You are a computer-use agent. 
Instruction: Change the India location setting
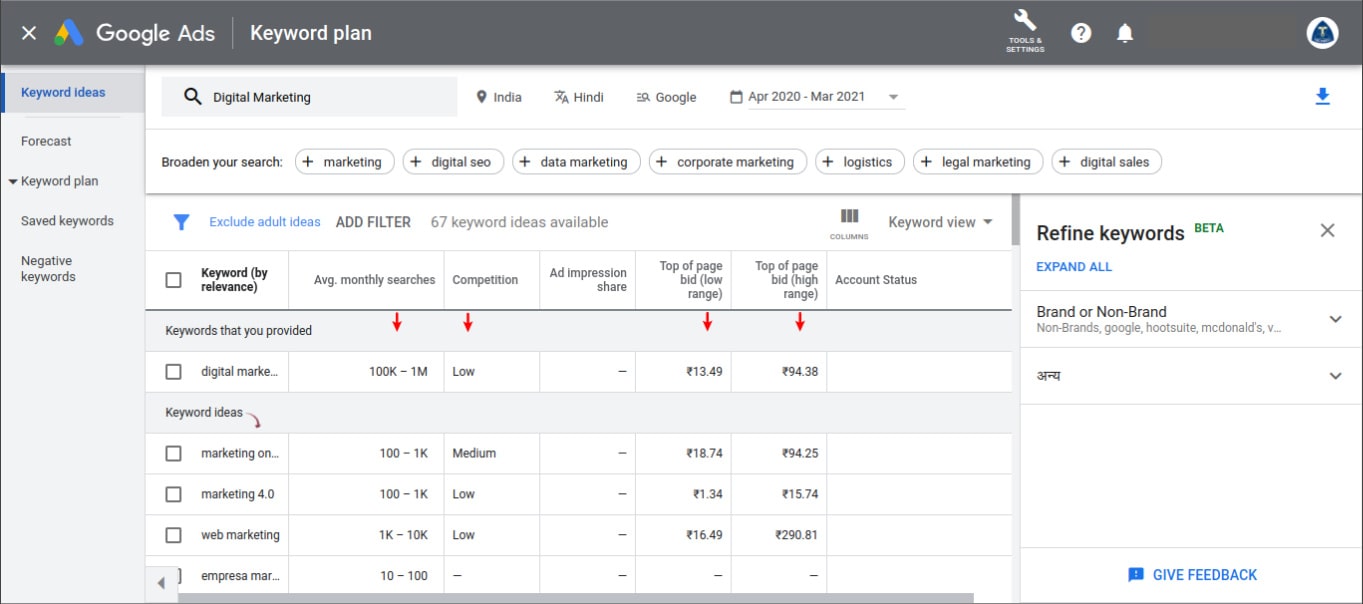[499, 97]
